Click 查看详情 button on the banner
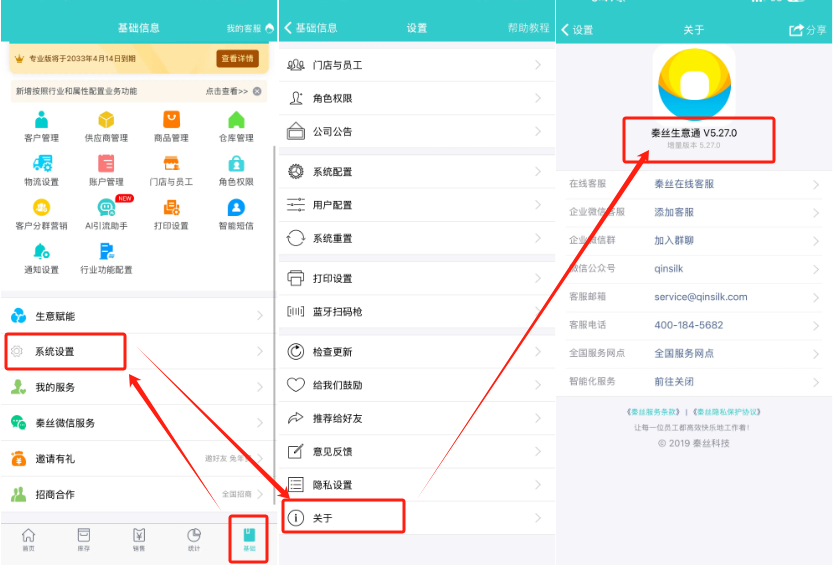This screenshot has width=836, height=565. tap(237, 59)
